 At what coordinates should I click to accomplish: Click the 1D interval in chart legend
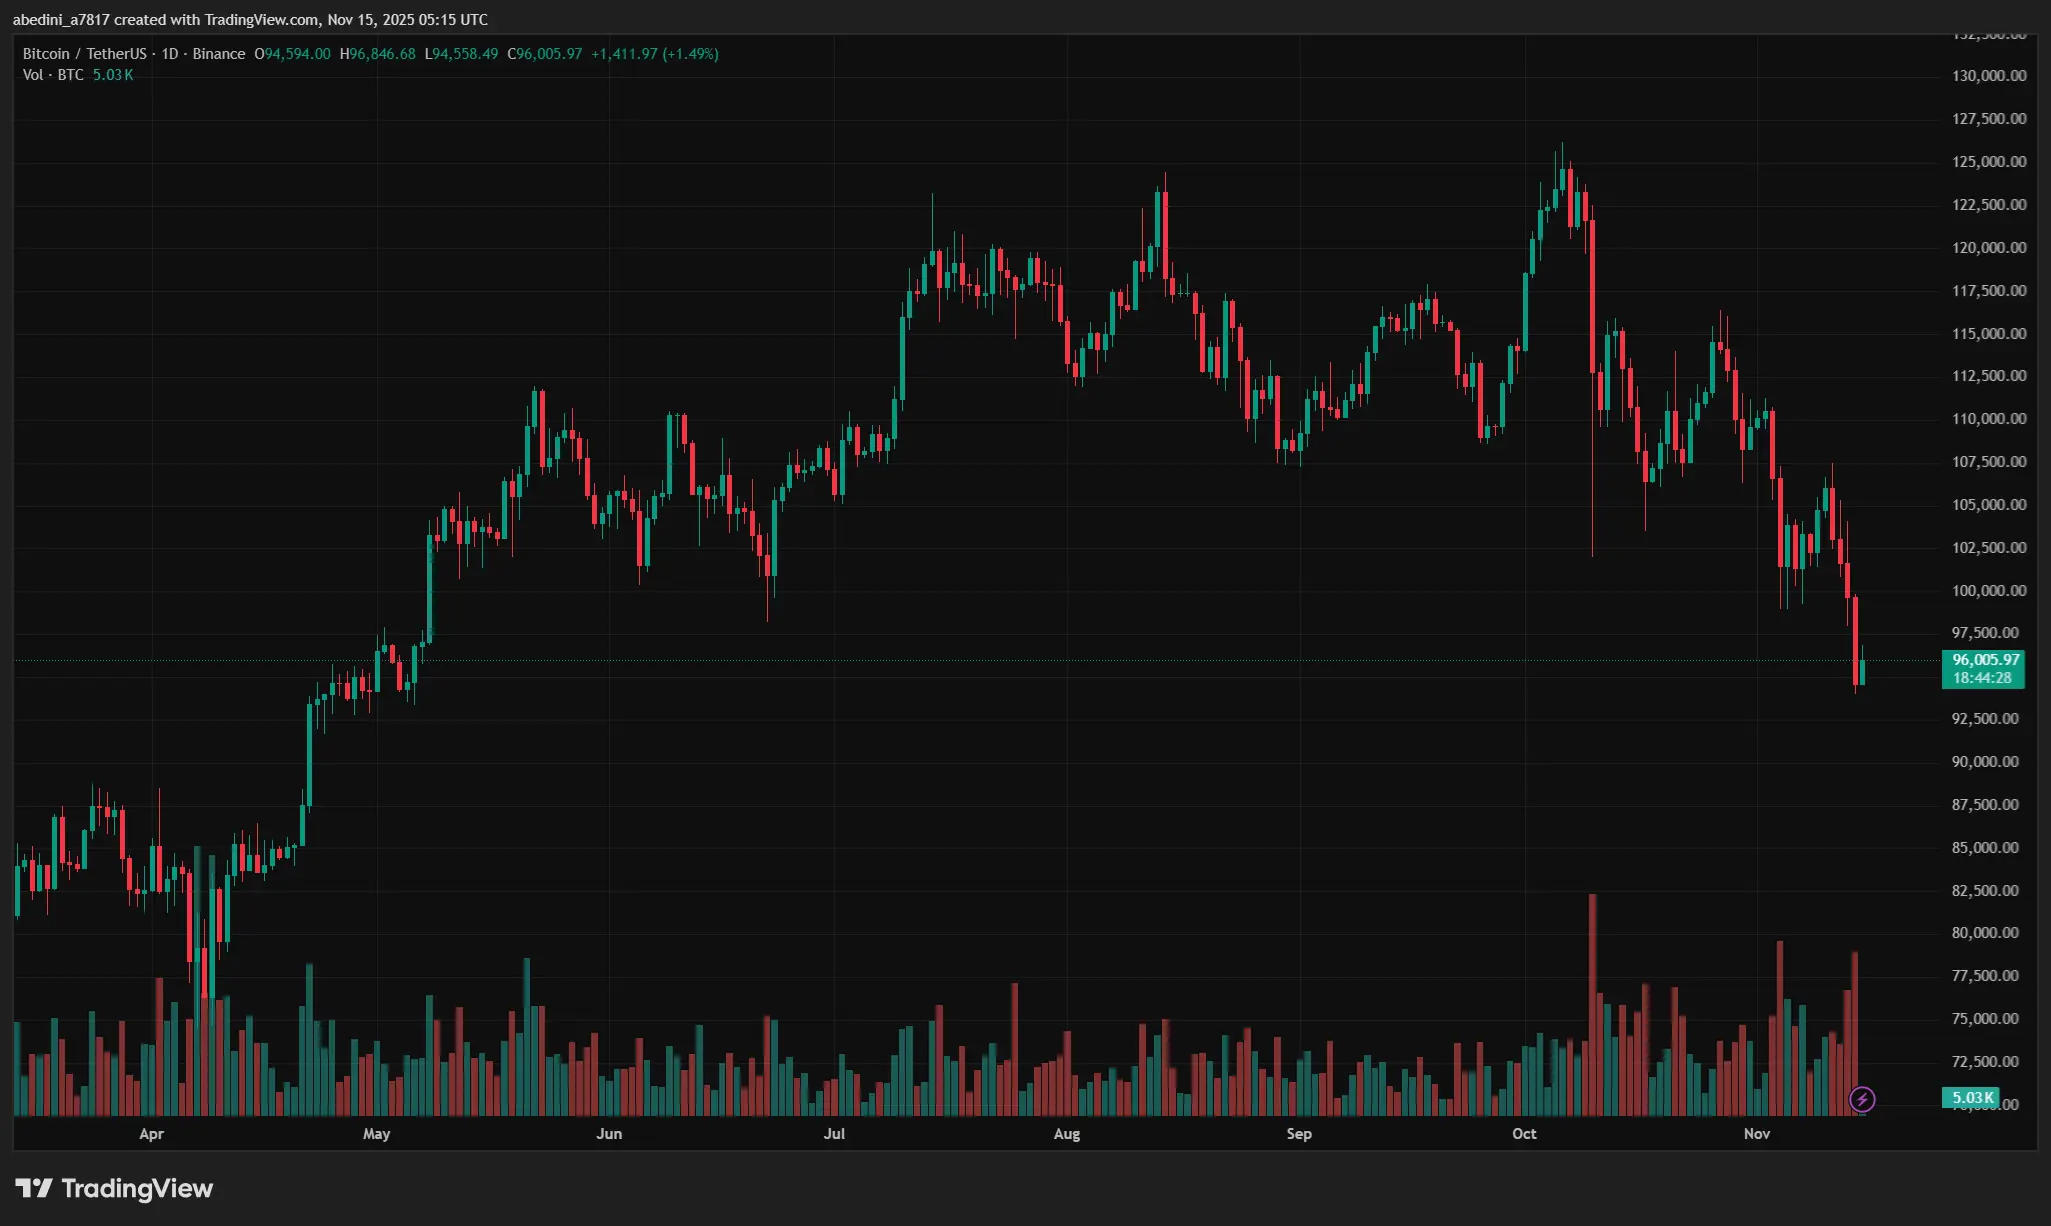(x=170, y=54)
